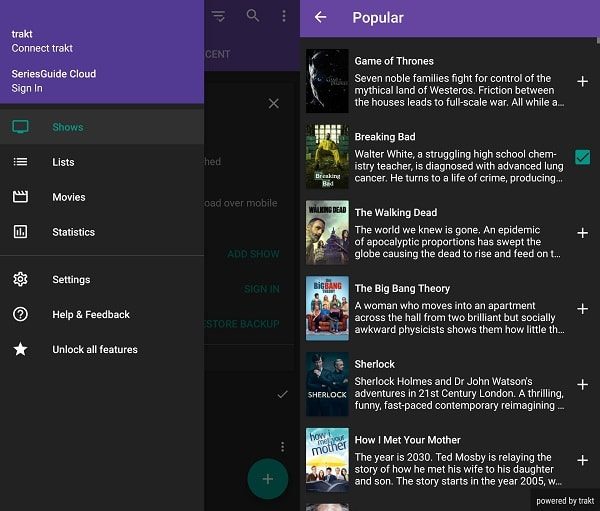This screenshot has width=600, height=511.
Task: Toggle the Breaking Bad added checkmark
Action: point(582,157)
